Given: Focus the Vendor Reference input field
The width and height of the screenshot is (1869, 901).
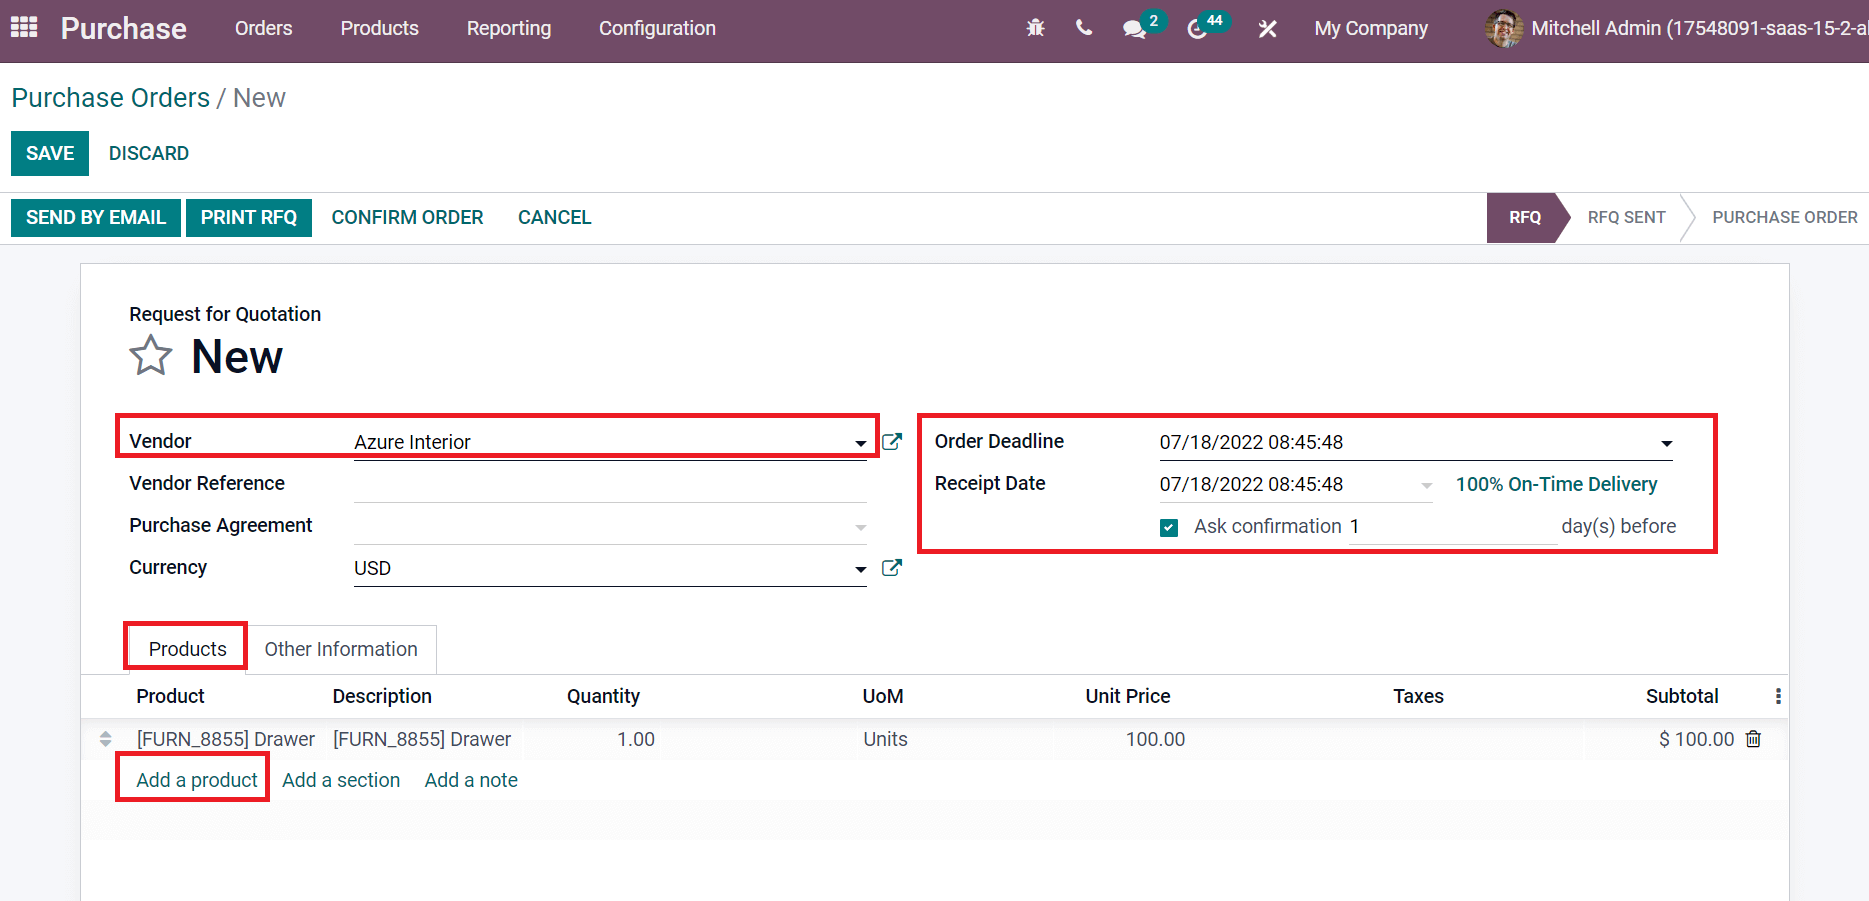Looking at the screenshot, I should (610, 484).
